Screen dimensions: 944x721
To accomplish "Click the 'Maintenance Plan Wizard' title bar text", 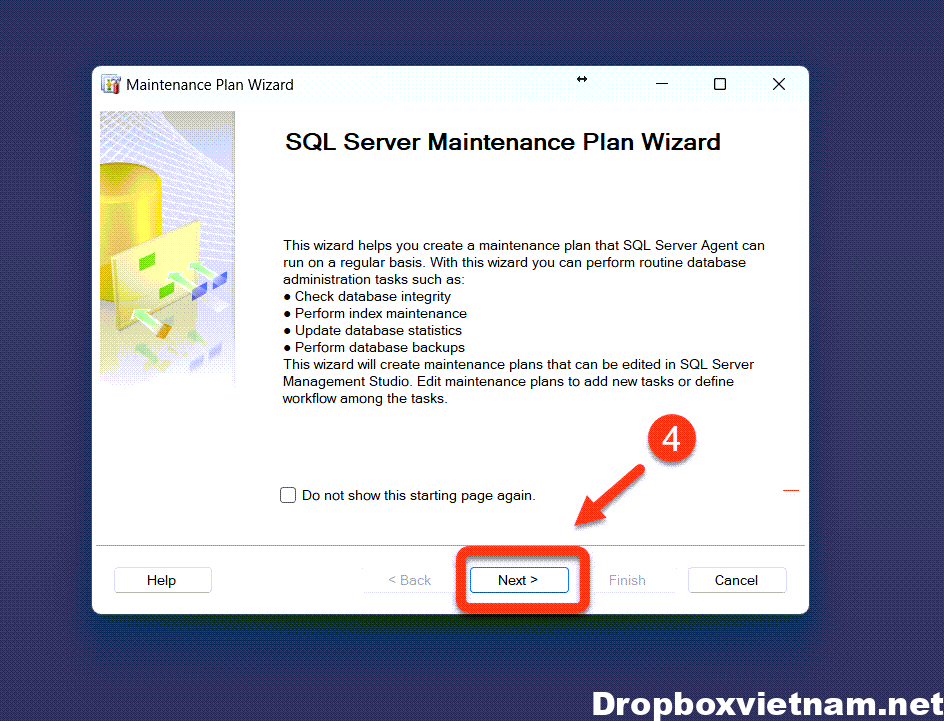I will (210, 85).
